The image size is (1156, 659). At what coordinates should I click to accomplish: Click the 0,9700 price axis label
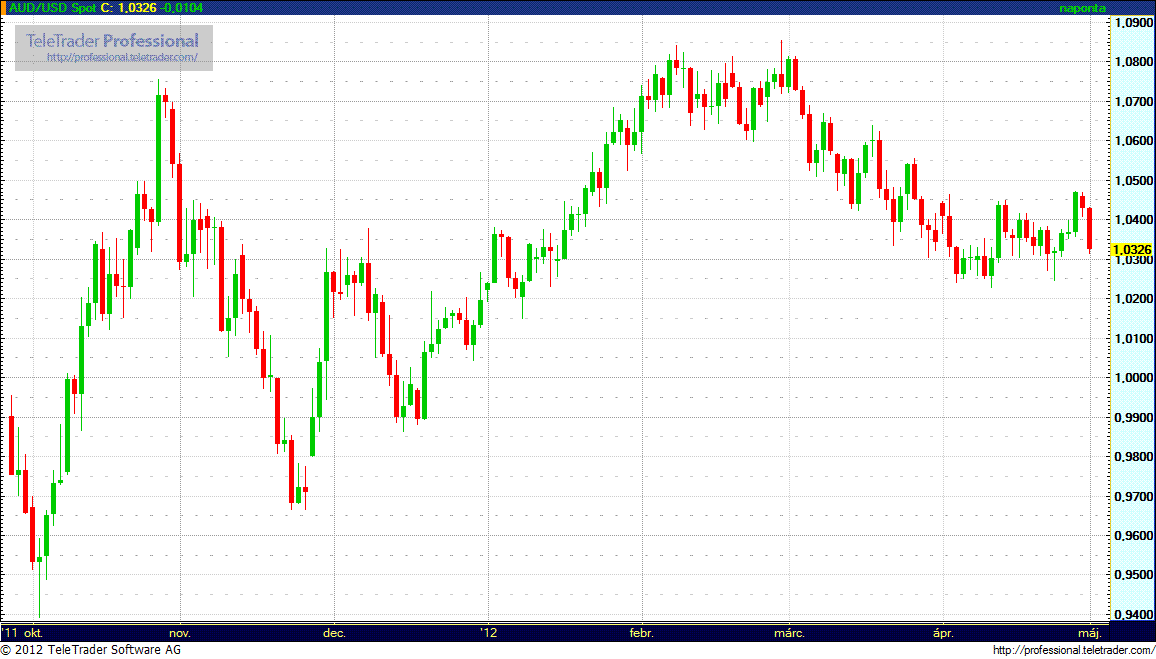1133,496
